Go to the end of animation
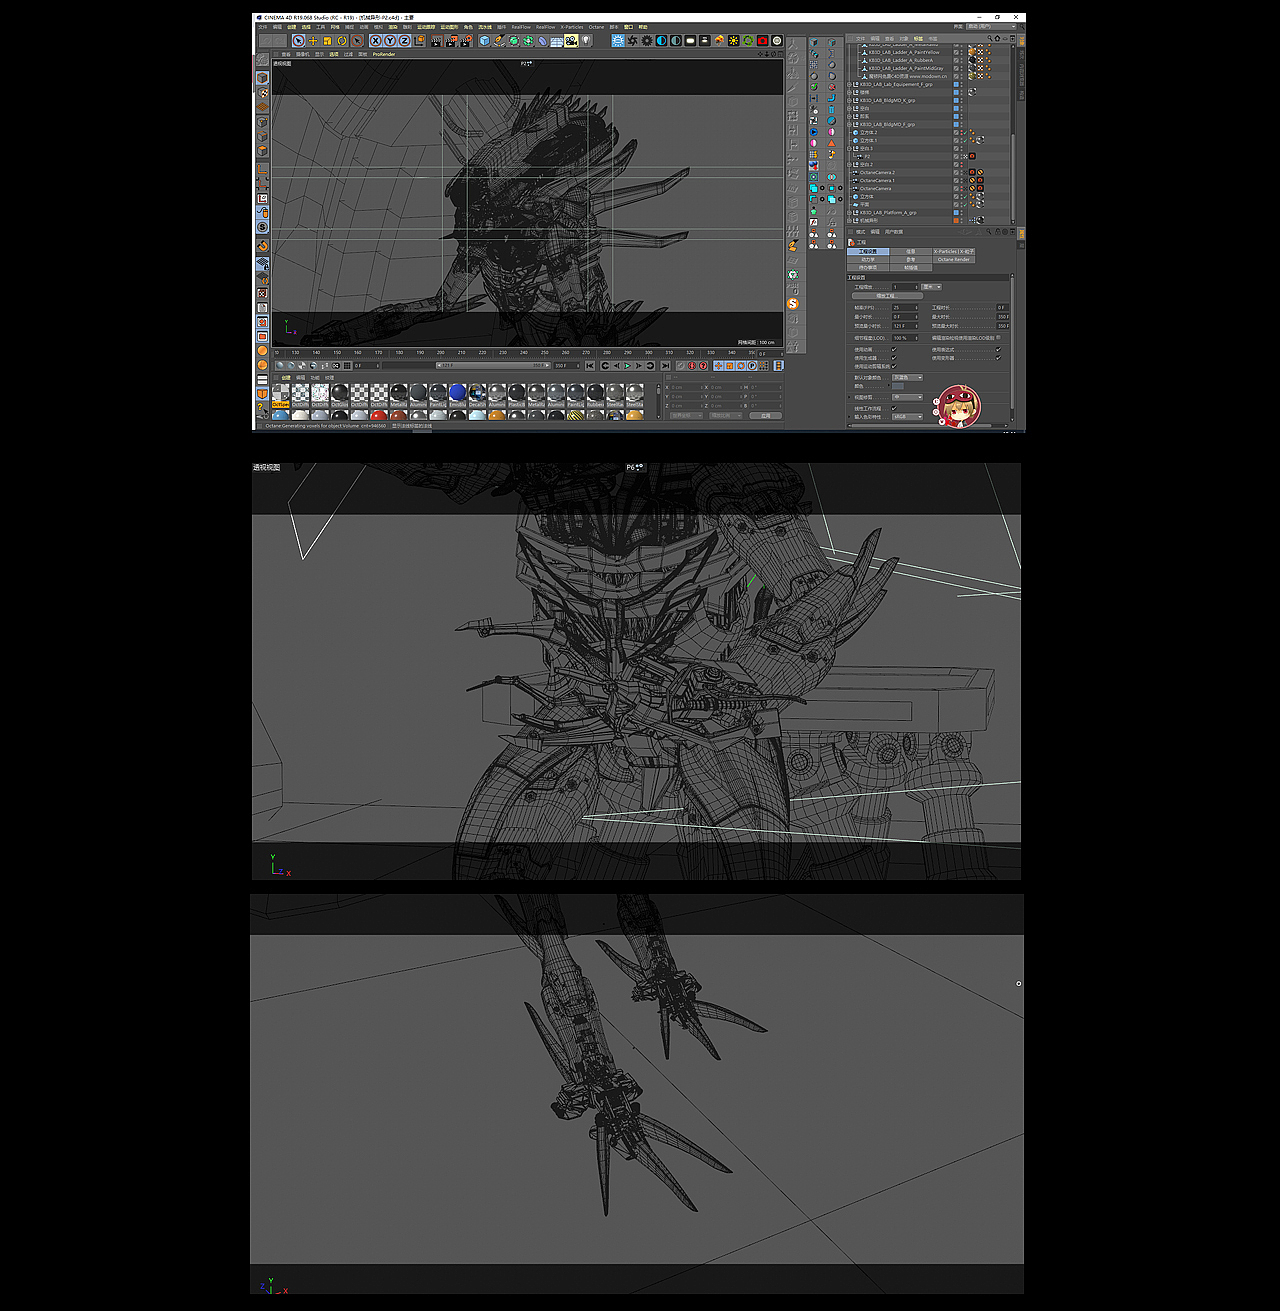 [x=665, y=366]
